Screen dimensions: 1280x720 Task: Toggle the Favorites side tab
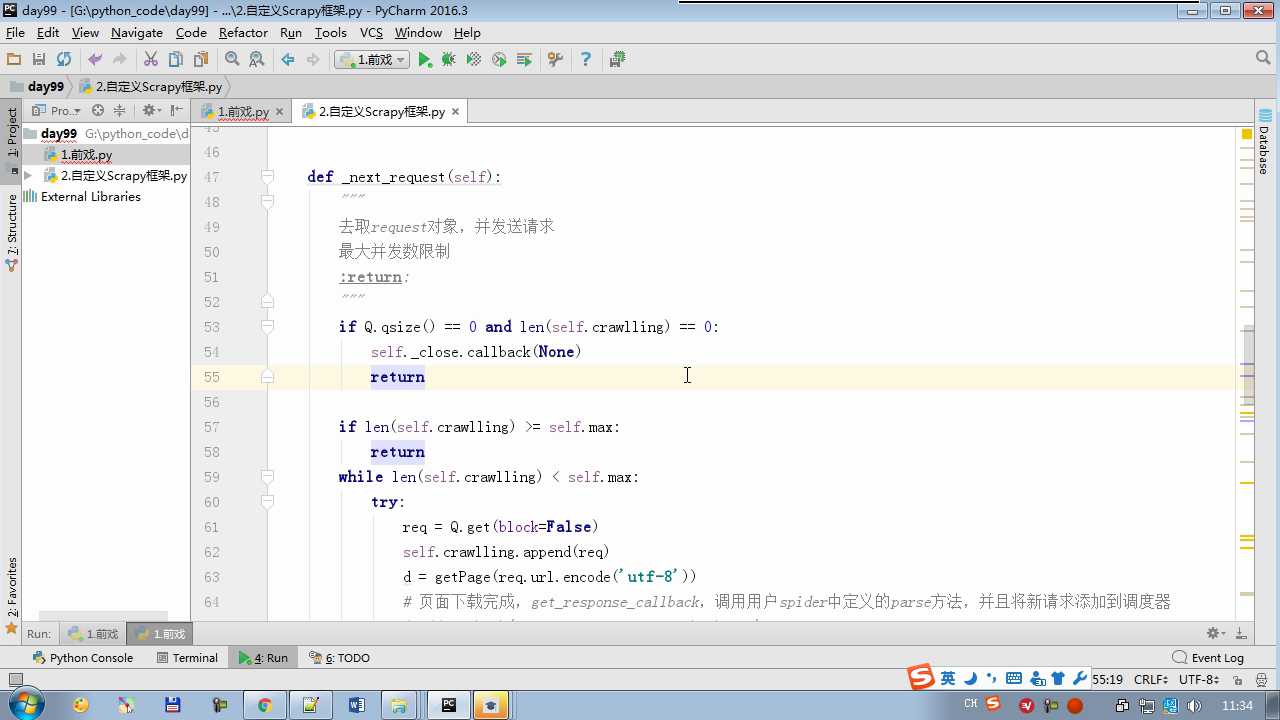tap(12, 595)
